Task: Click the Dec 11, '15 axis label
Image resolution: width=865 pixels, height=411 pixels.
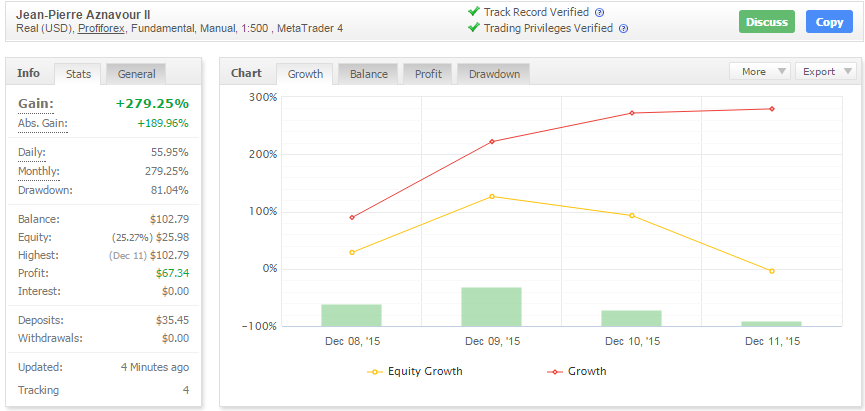Action: pos(772,341)
